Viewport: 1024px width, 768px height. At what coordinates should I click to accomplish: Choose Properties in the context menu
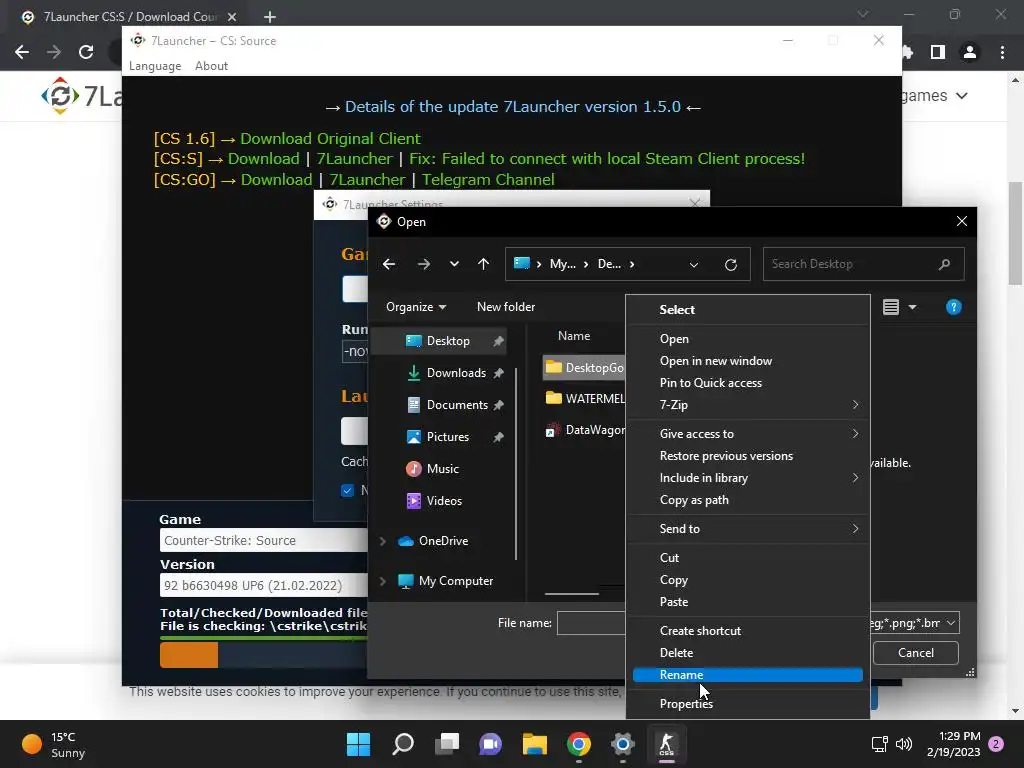click(748, 704)
